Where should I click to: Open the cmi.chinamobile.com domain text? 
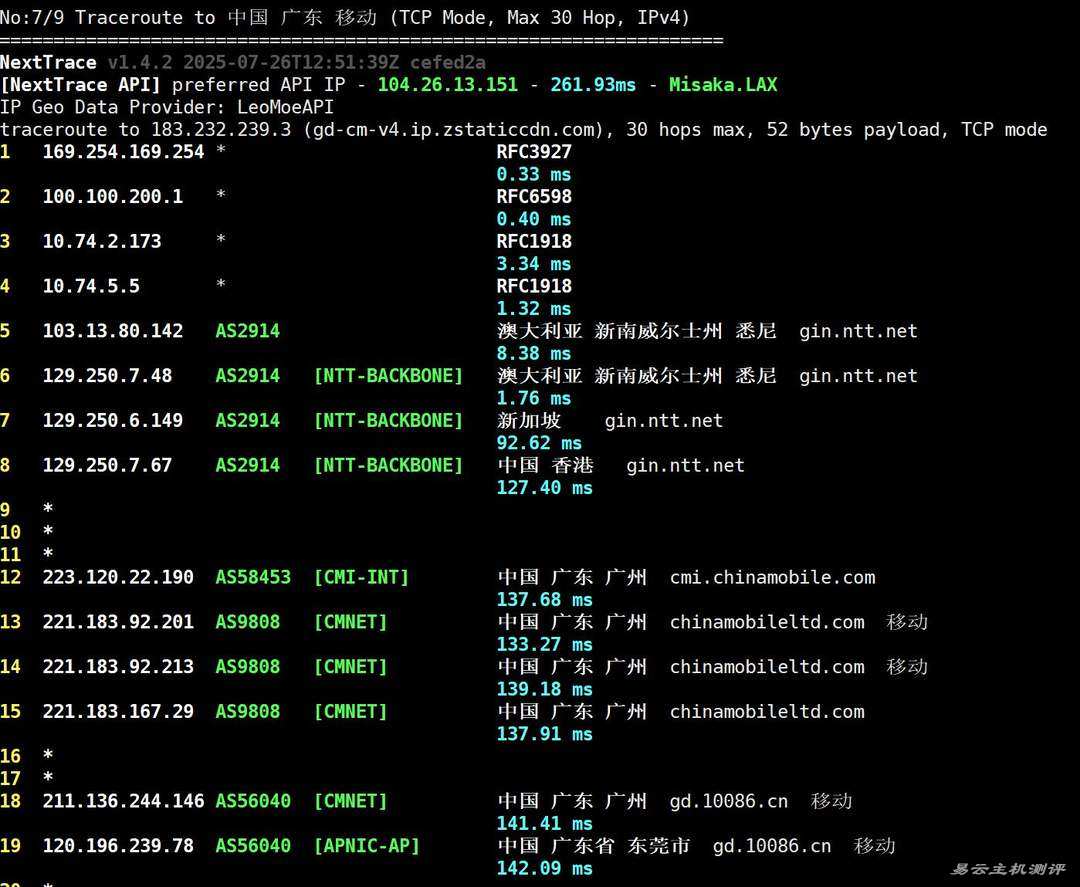tap(772, 577)
